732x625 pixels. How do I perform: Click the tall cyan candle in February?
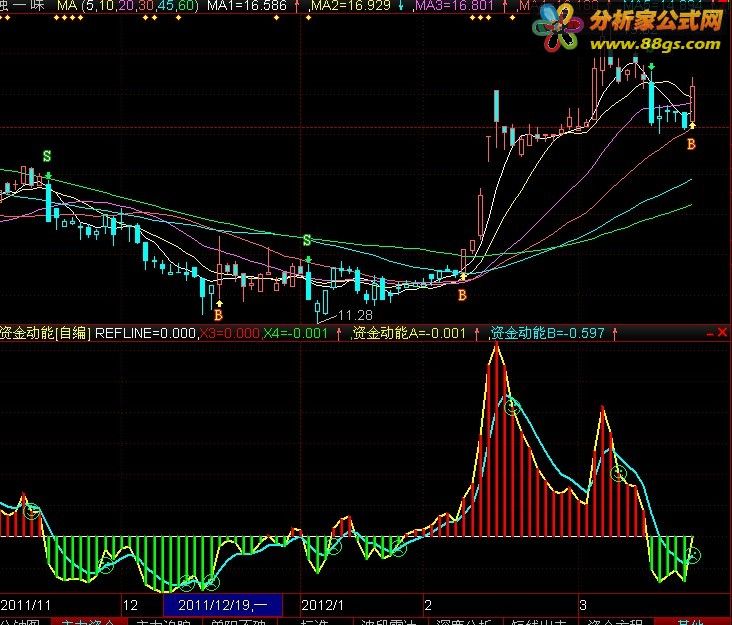497,106
